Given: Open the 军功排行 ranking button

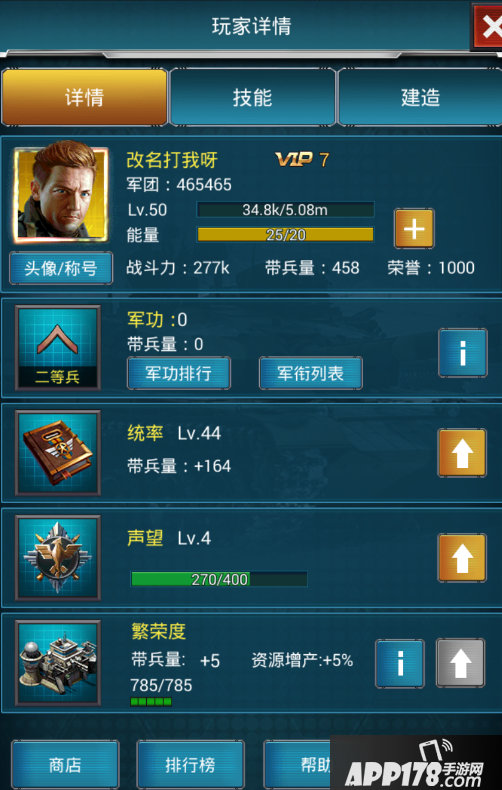Looking at the screenshot, I should [179, 373].
